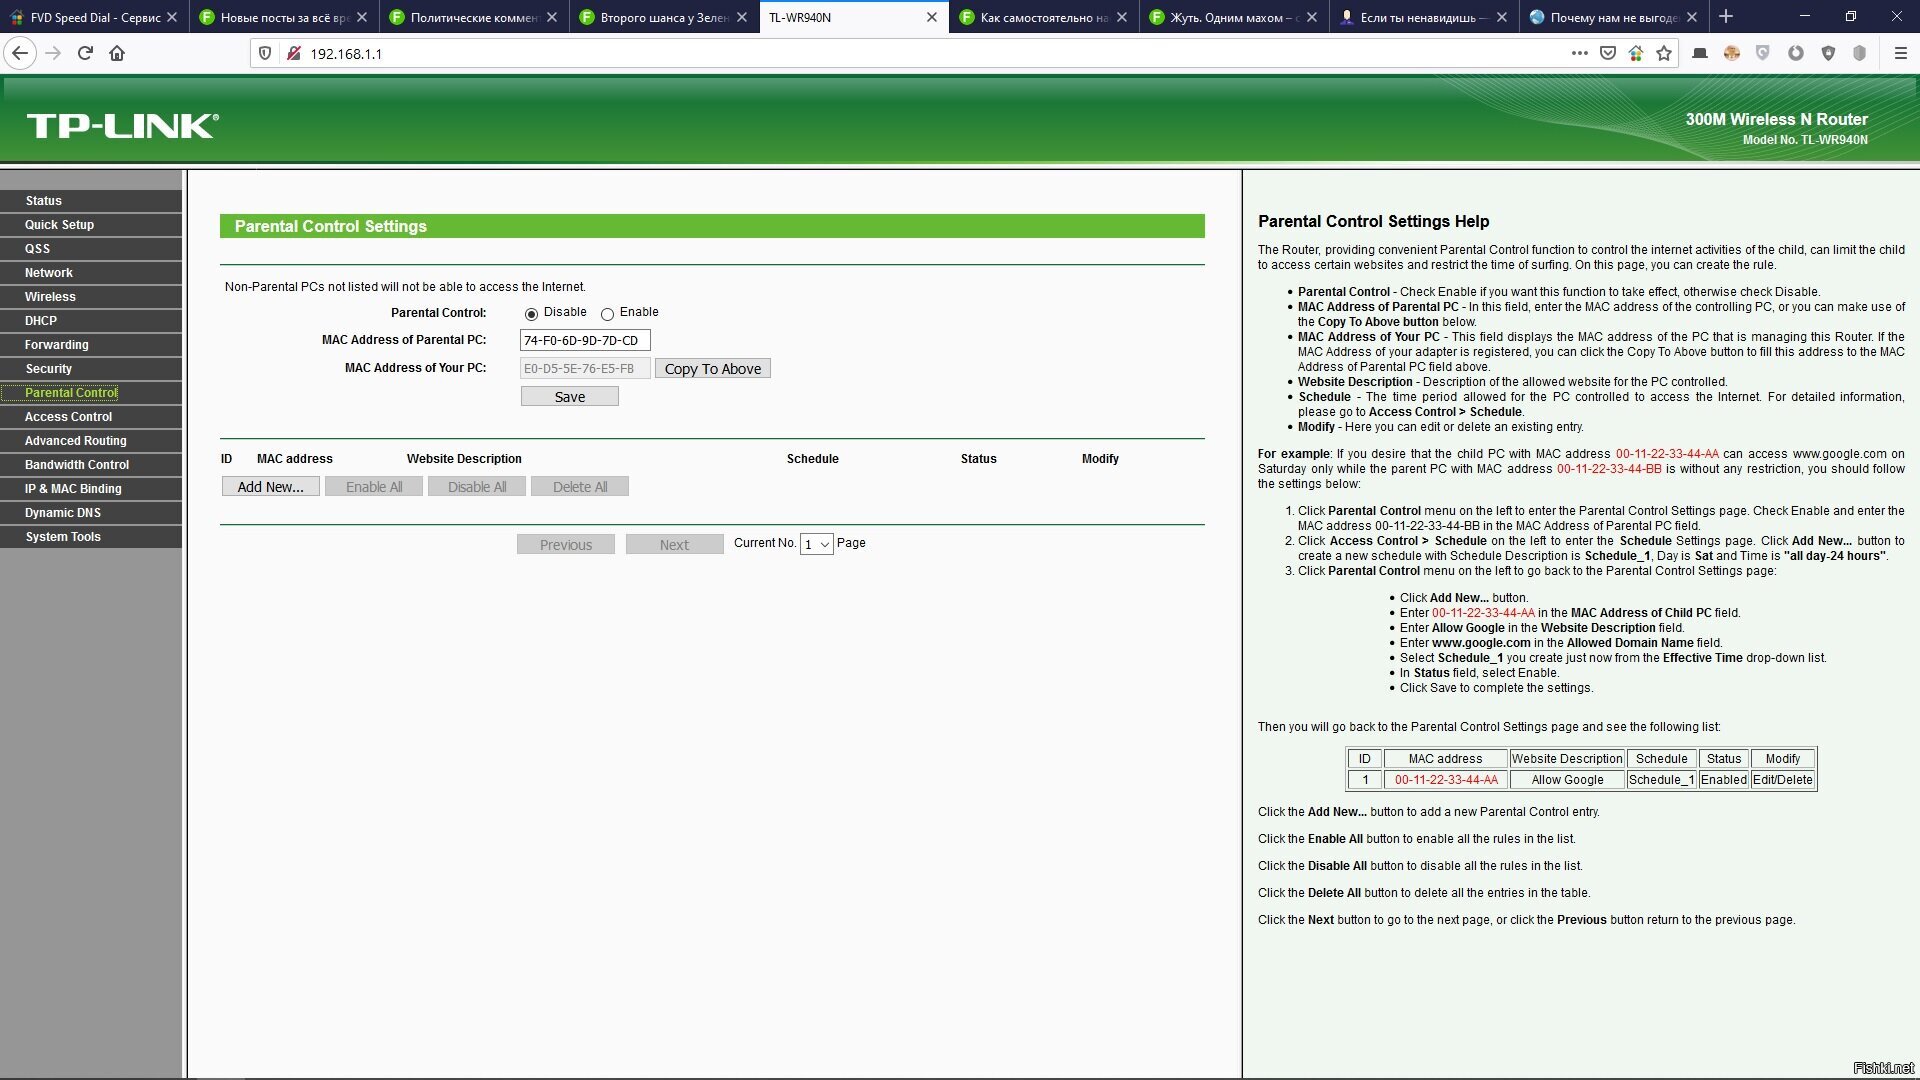The width and height of the screenshot is (1920, 1080).
Task: Open the DHCP sidebar section
Action: click(x=41, y=320)
